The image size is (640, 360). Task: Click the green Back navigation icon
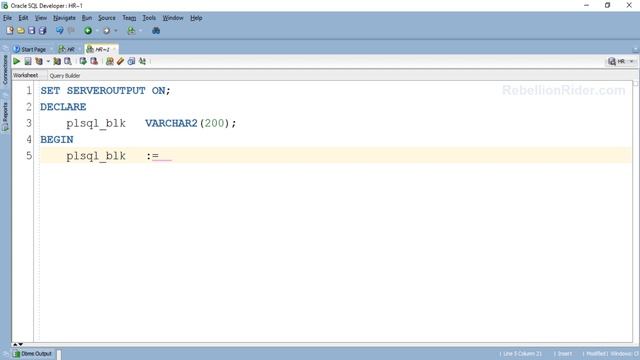(x=88, y=31)
